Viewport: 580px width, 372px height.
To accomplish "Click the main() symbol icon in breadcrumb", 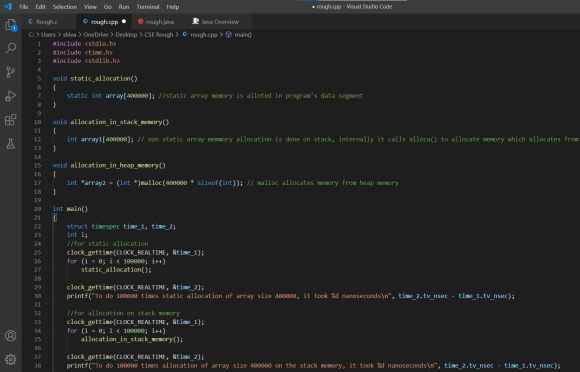I will 229,34.
